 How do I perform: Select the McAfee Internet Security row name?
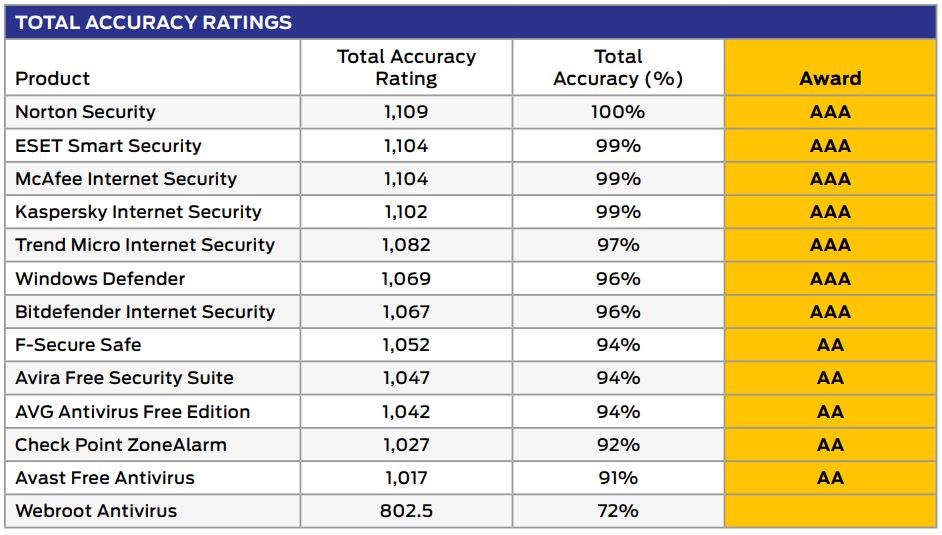pos(126,179)
